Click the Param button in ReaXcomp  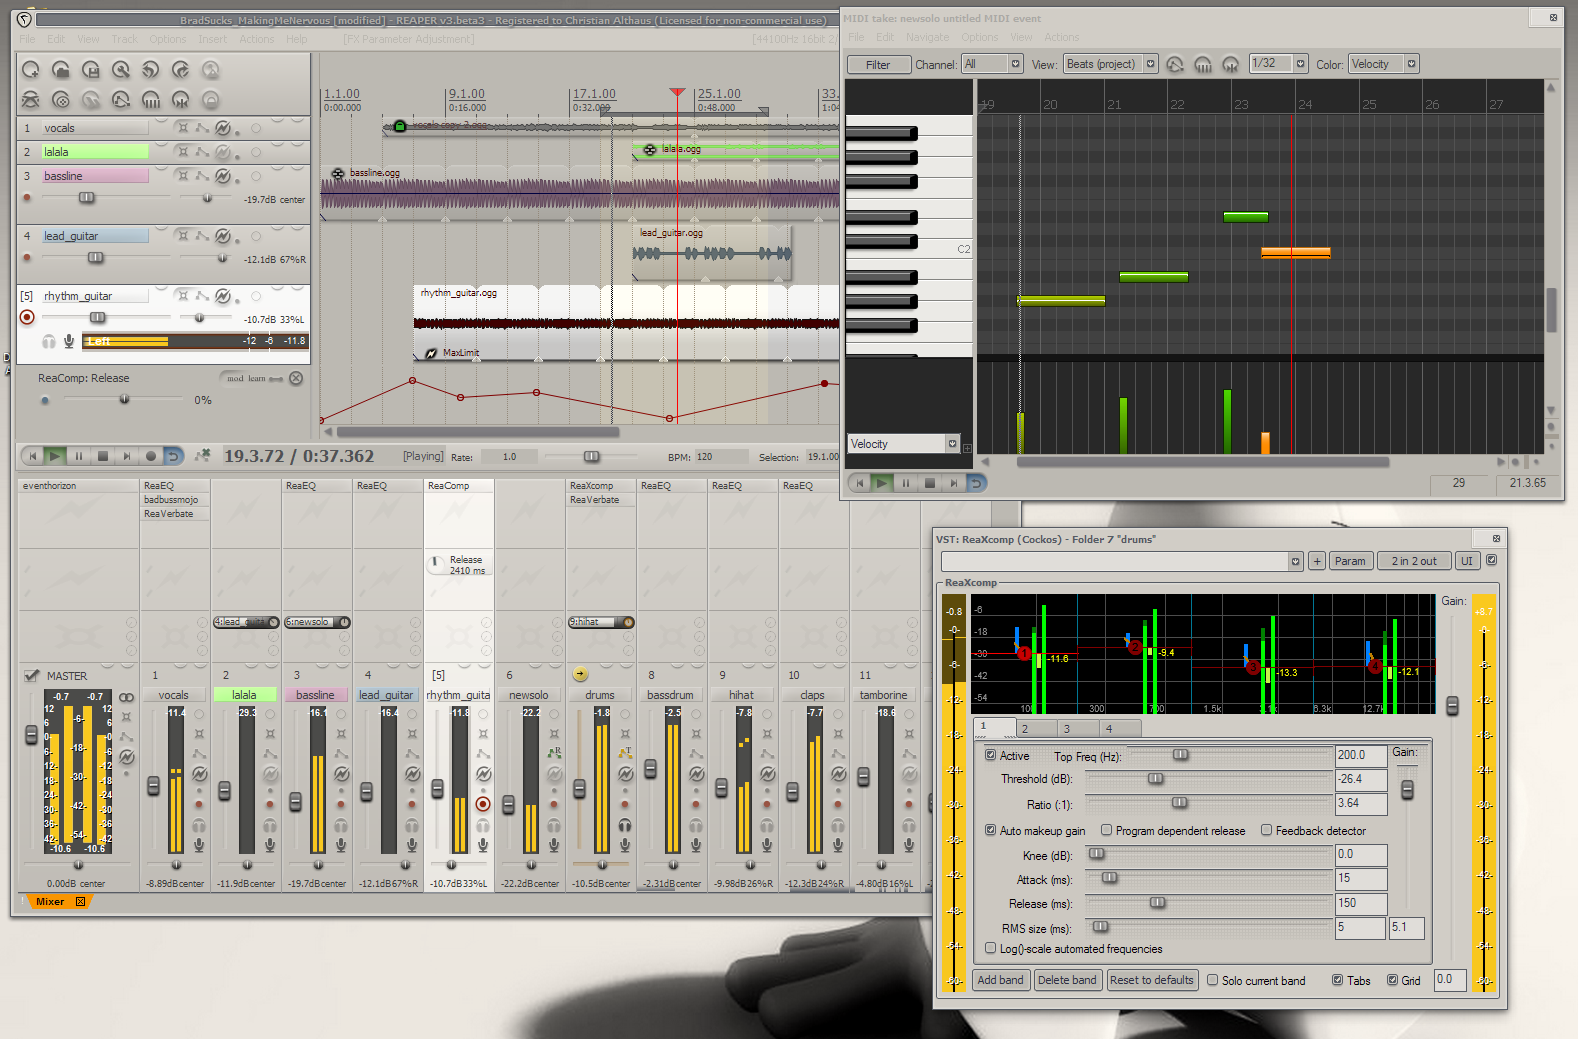[x=1350, y=561]
